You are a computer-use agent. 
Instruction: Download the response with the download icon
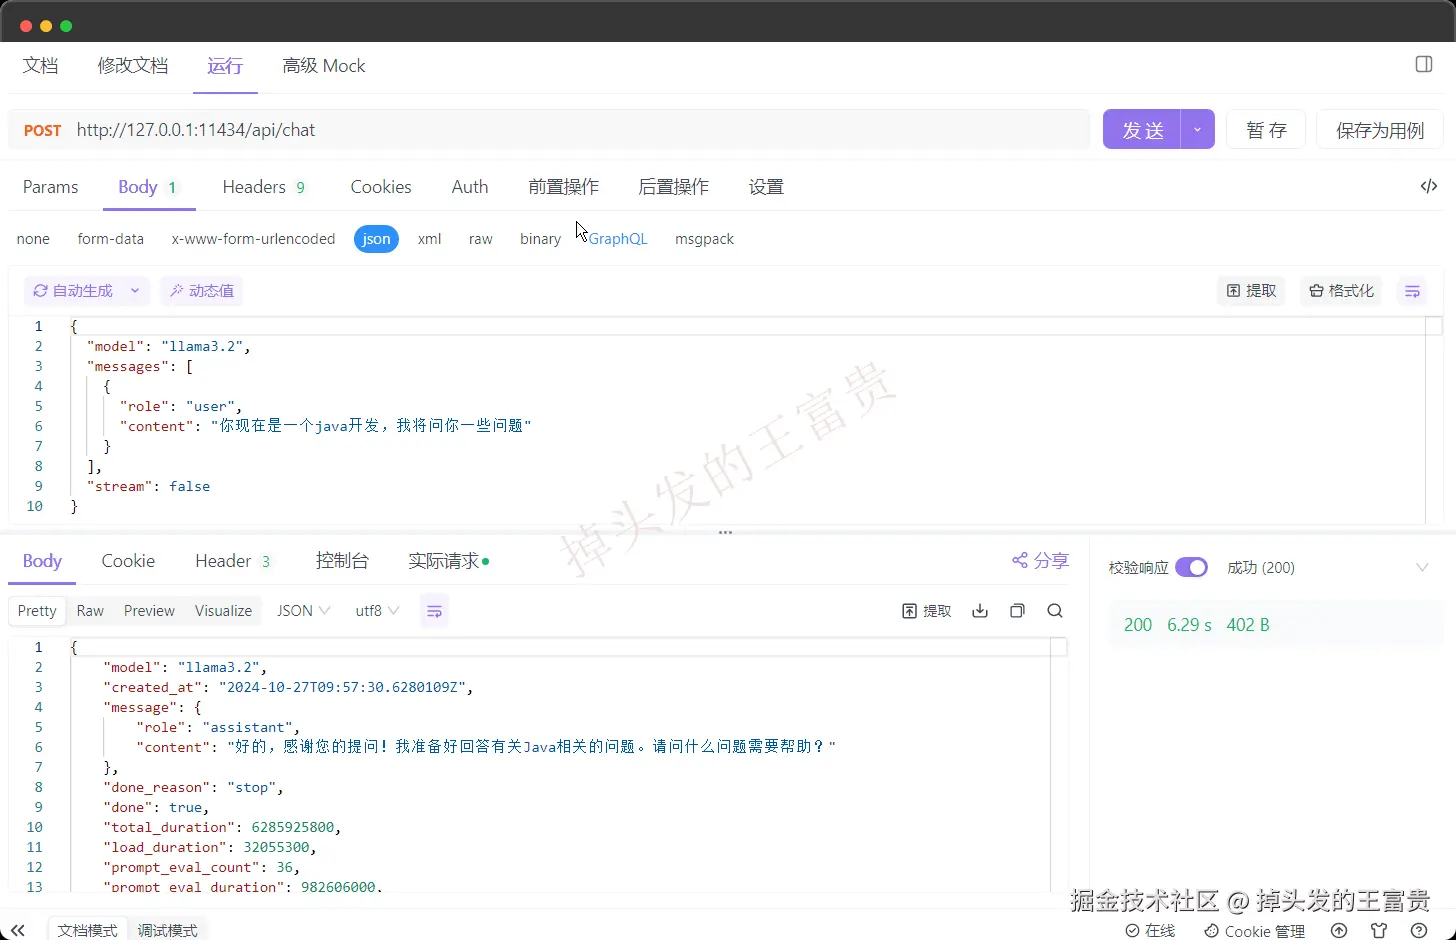(x=980, y=611)
